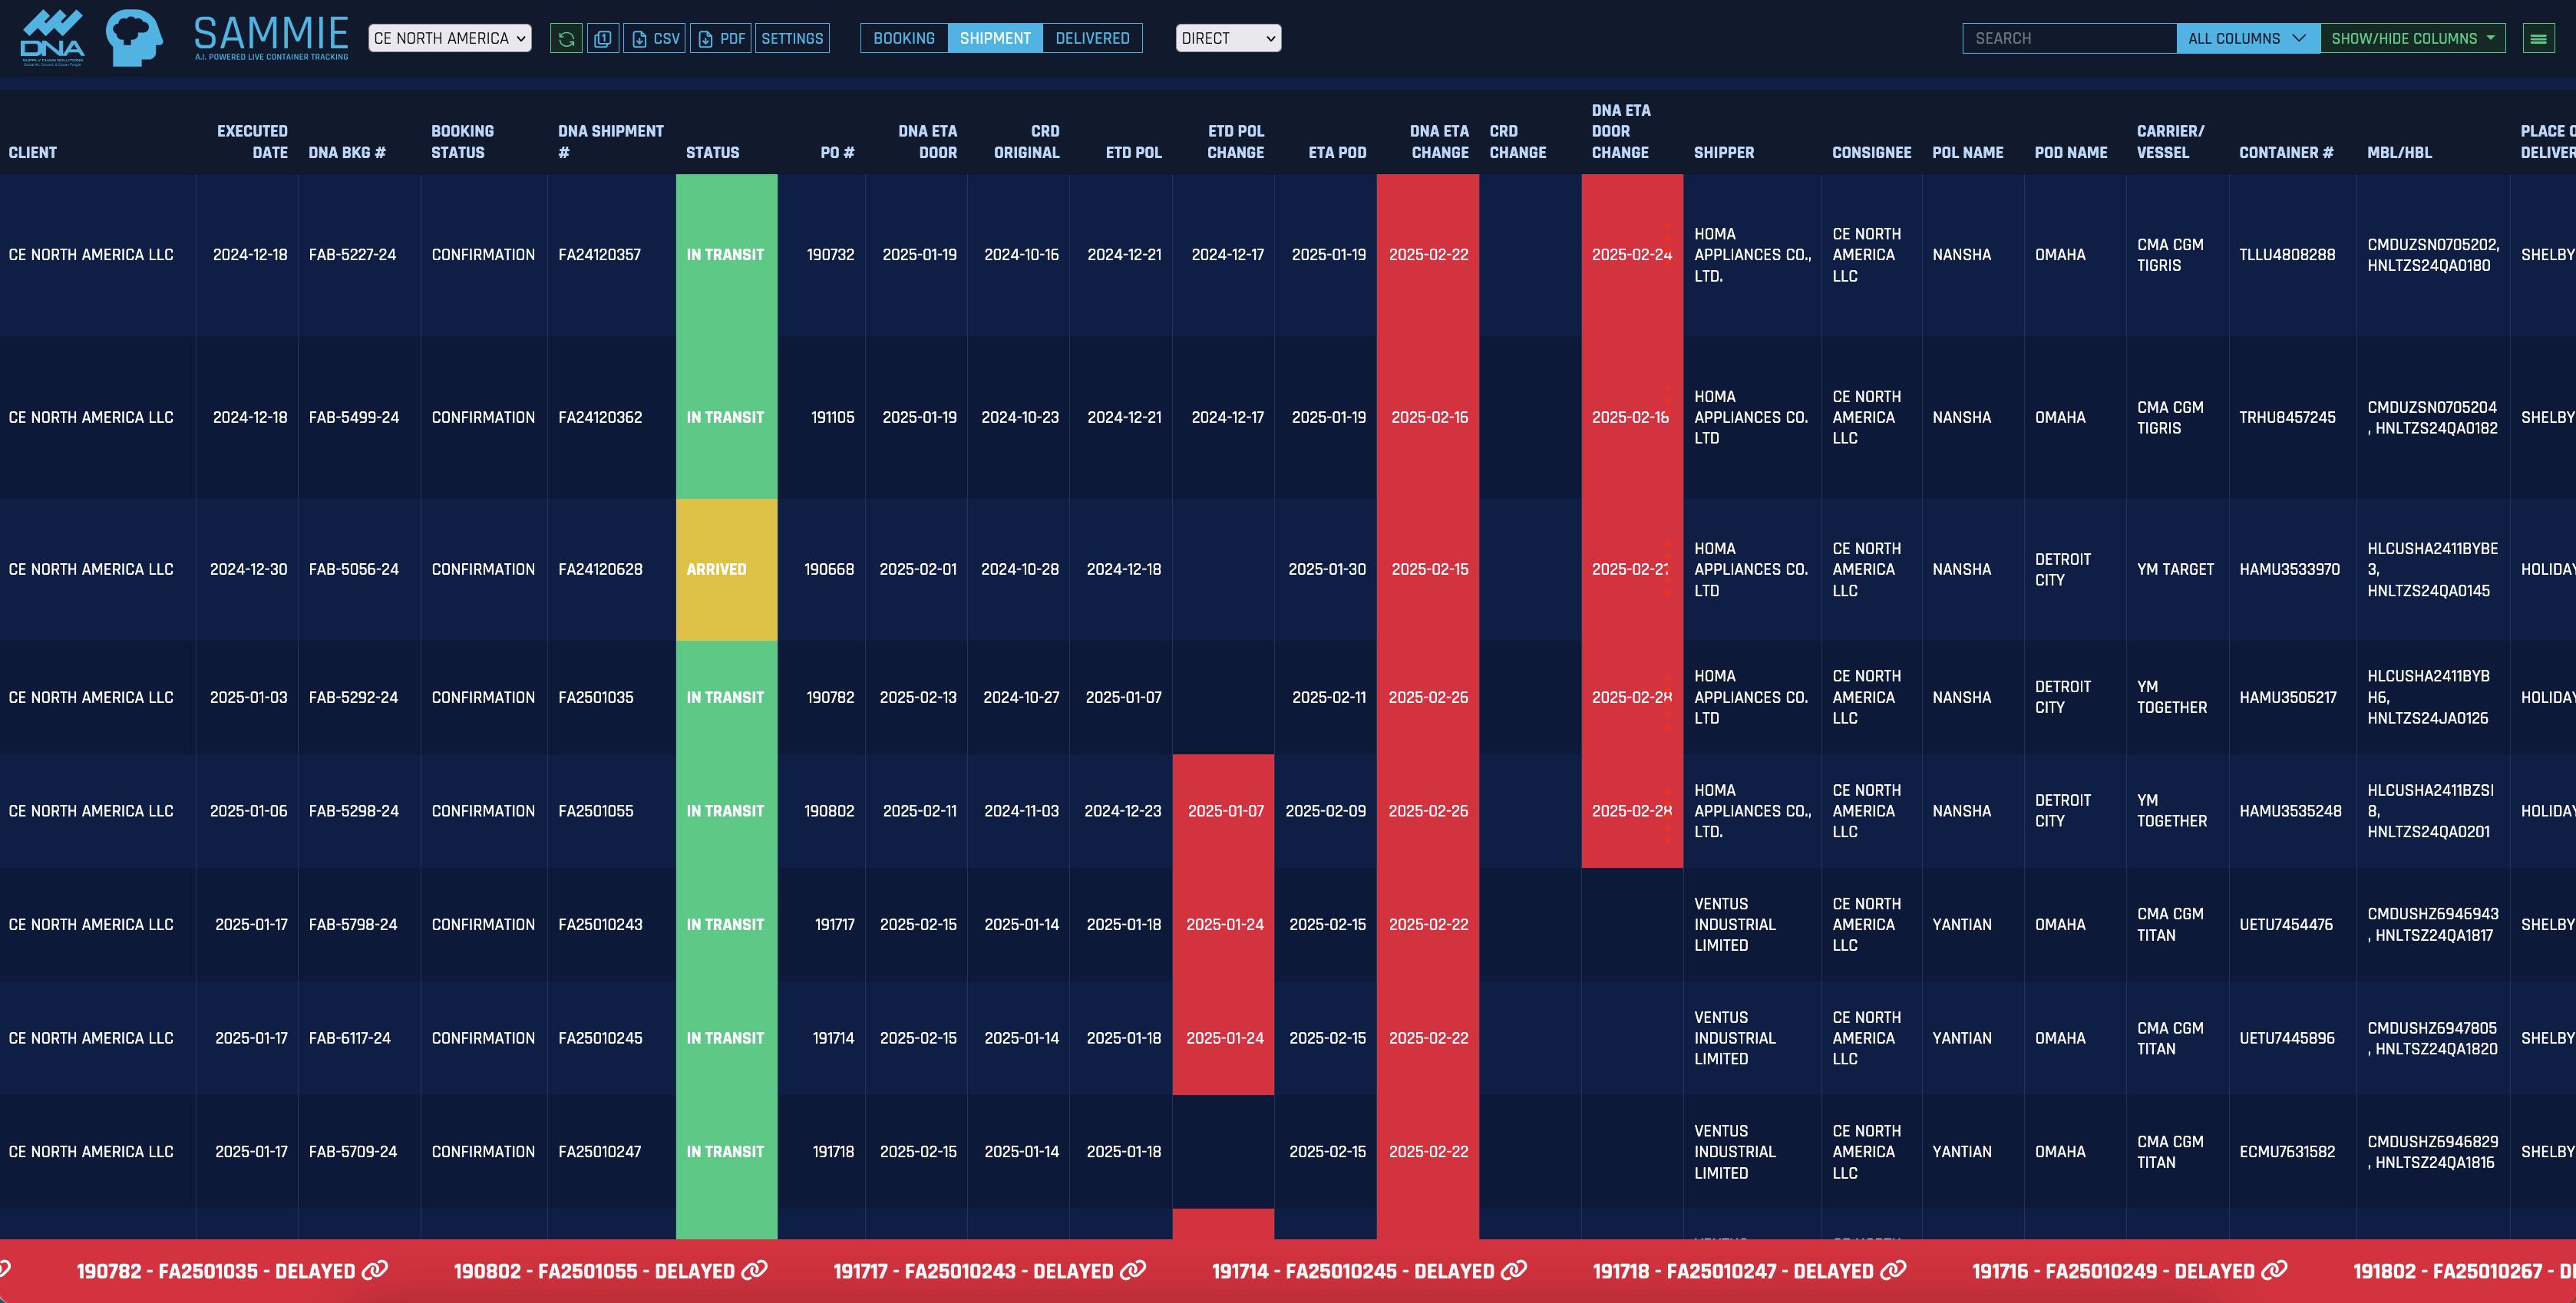Open link icon for 190782 - FA2501035 delayed
The width and height of the screenshot is (2576, 1303).
(375, 1270)
